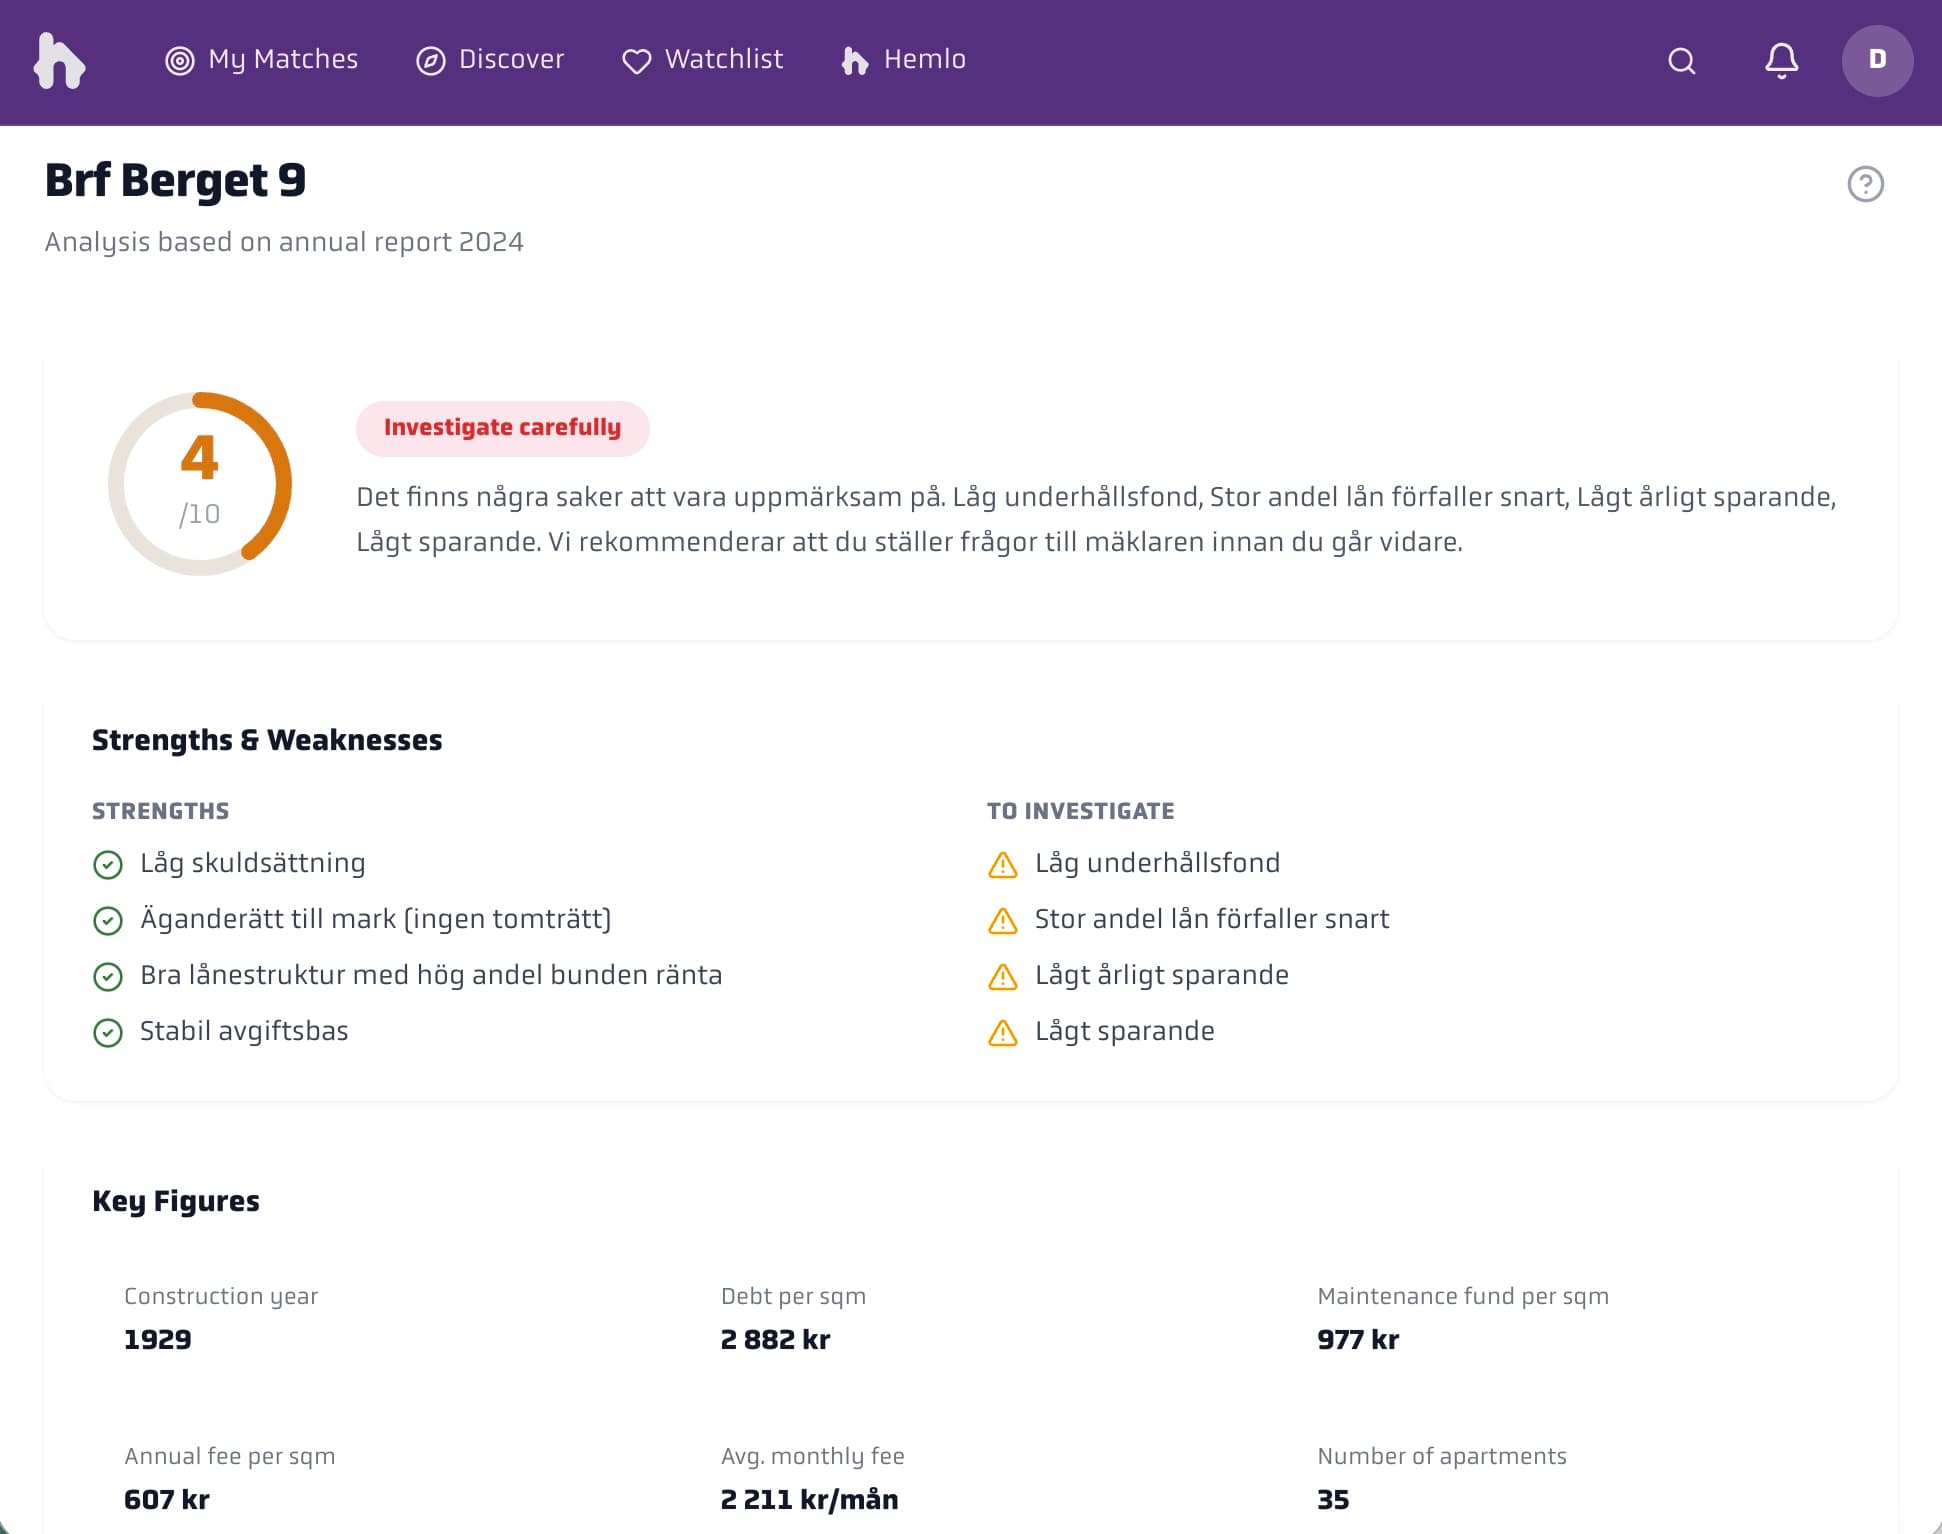This screenshot has height=1534, width=1942.
Task: Click the 4/10 score progress ring
Action: [198, 481]
